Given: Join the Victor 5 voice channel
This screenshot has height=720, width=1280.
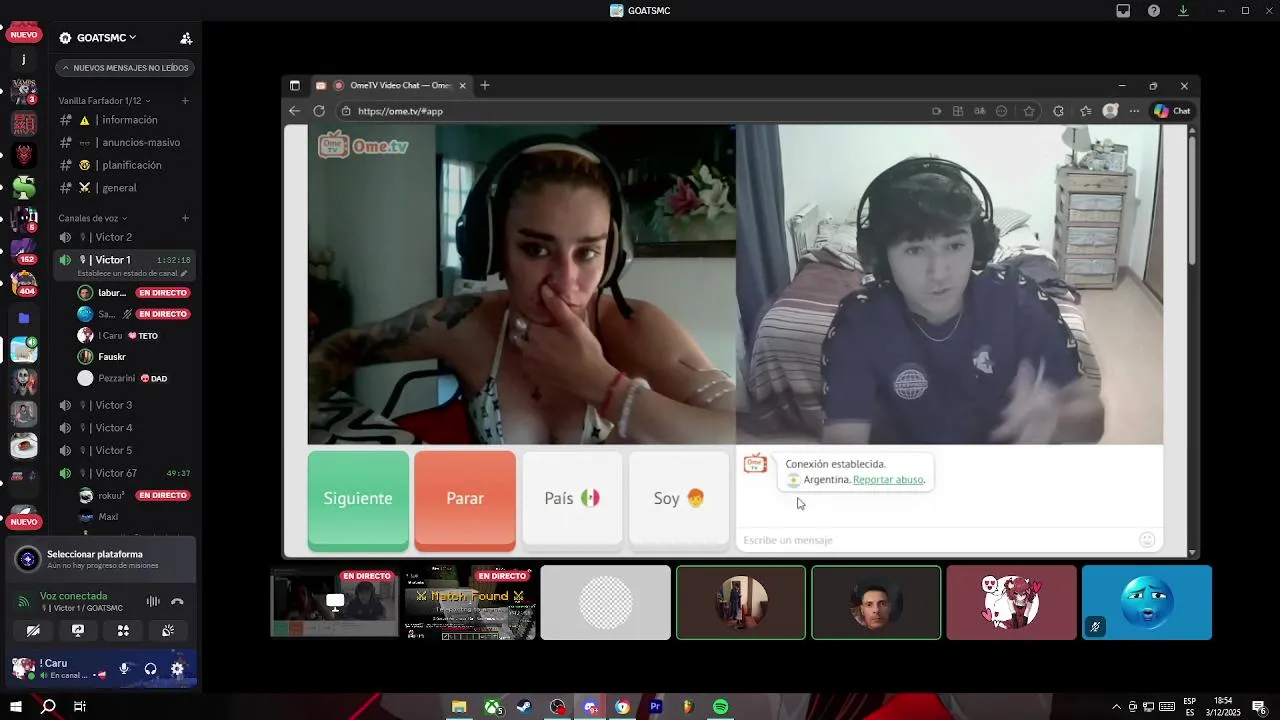Looking at the screenshot, I should [124, 450].
